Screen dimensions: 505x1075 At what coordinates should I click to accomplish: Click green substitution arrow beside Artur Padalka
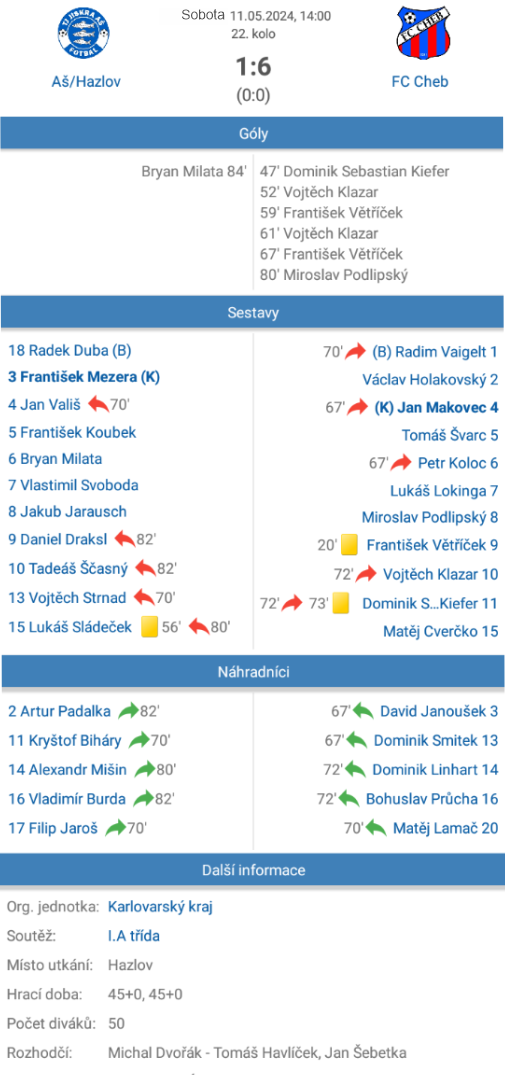pyautogui.click(x=128, y=711)
